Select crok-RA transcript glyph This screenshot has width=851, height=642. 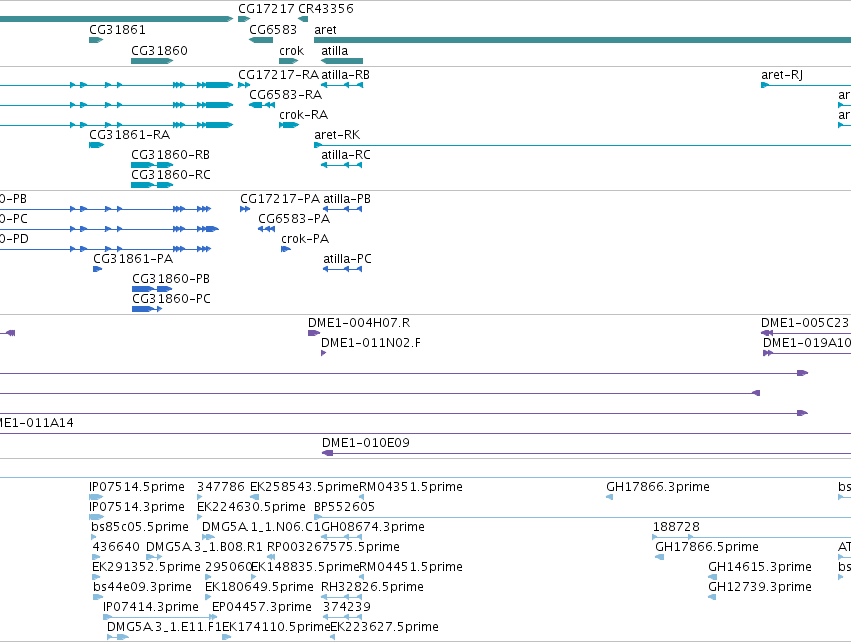pos(289,125)
